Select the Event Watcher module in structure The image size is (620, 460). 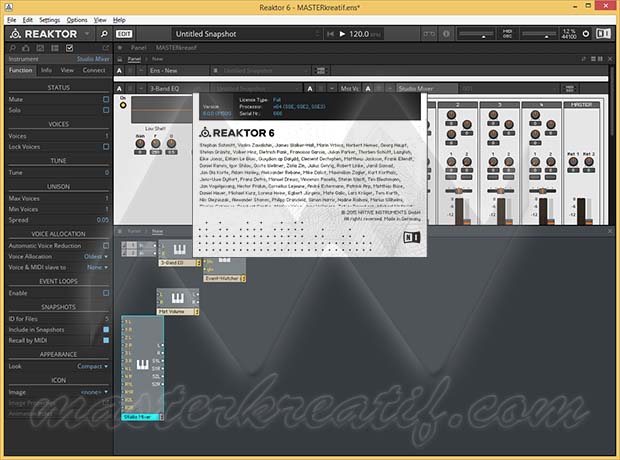(224, 270)
